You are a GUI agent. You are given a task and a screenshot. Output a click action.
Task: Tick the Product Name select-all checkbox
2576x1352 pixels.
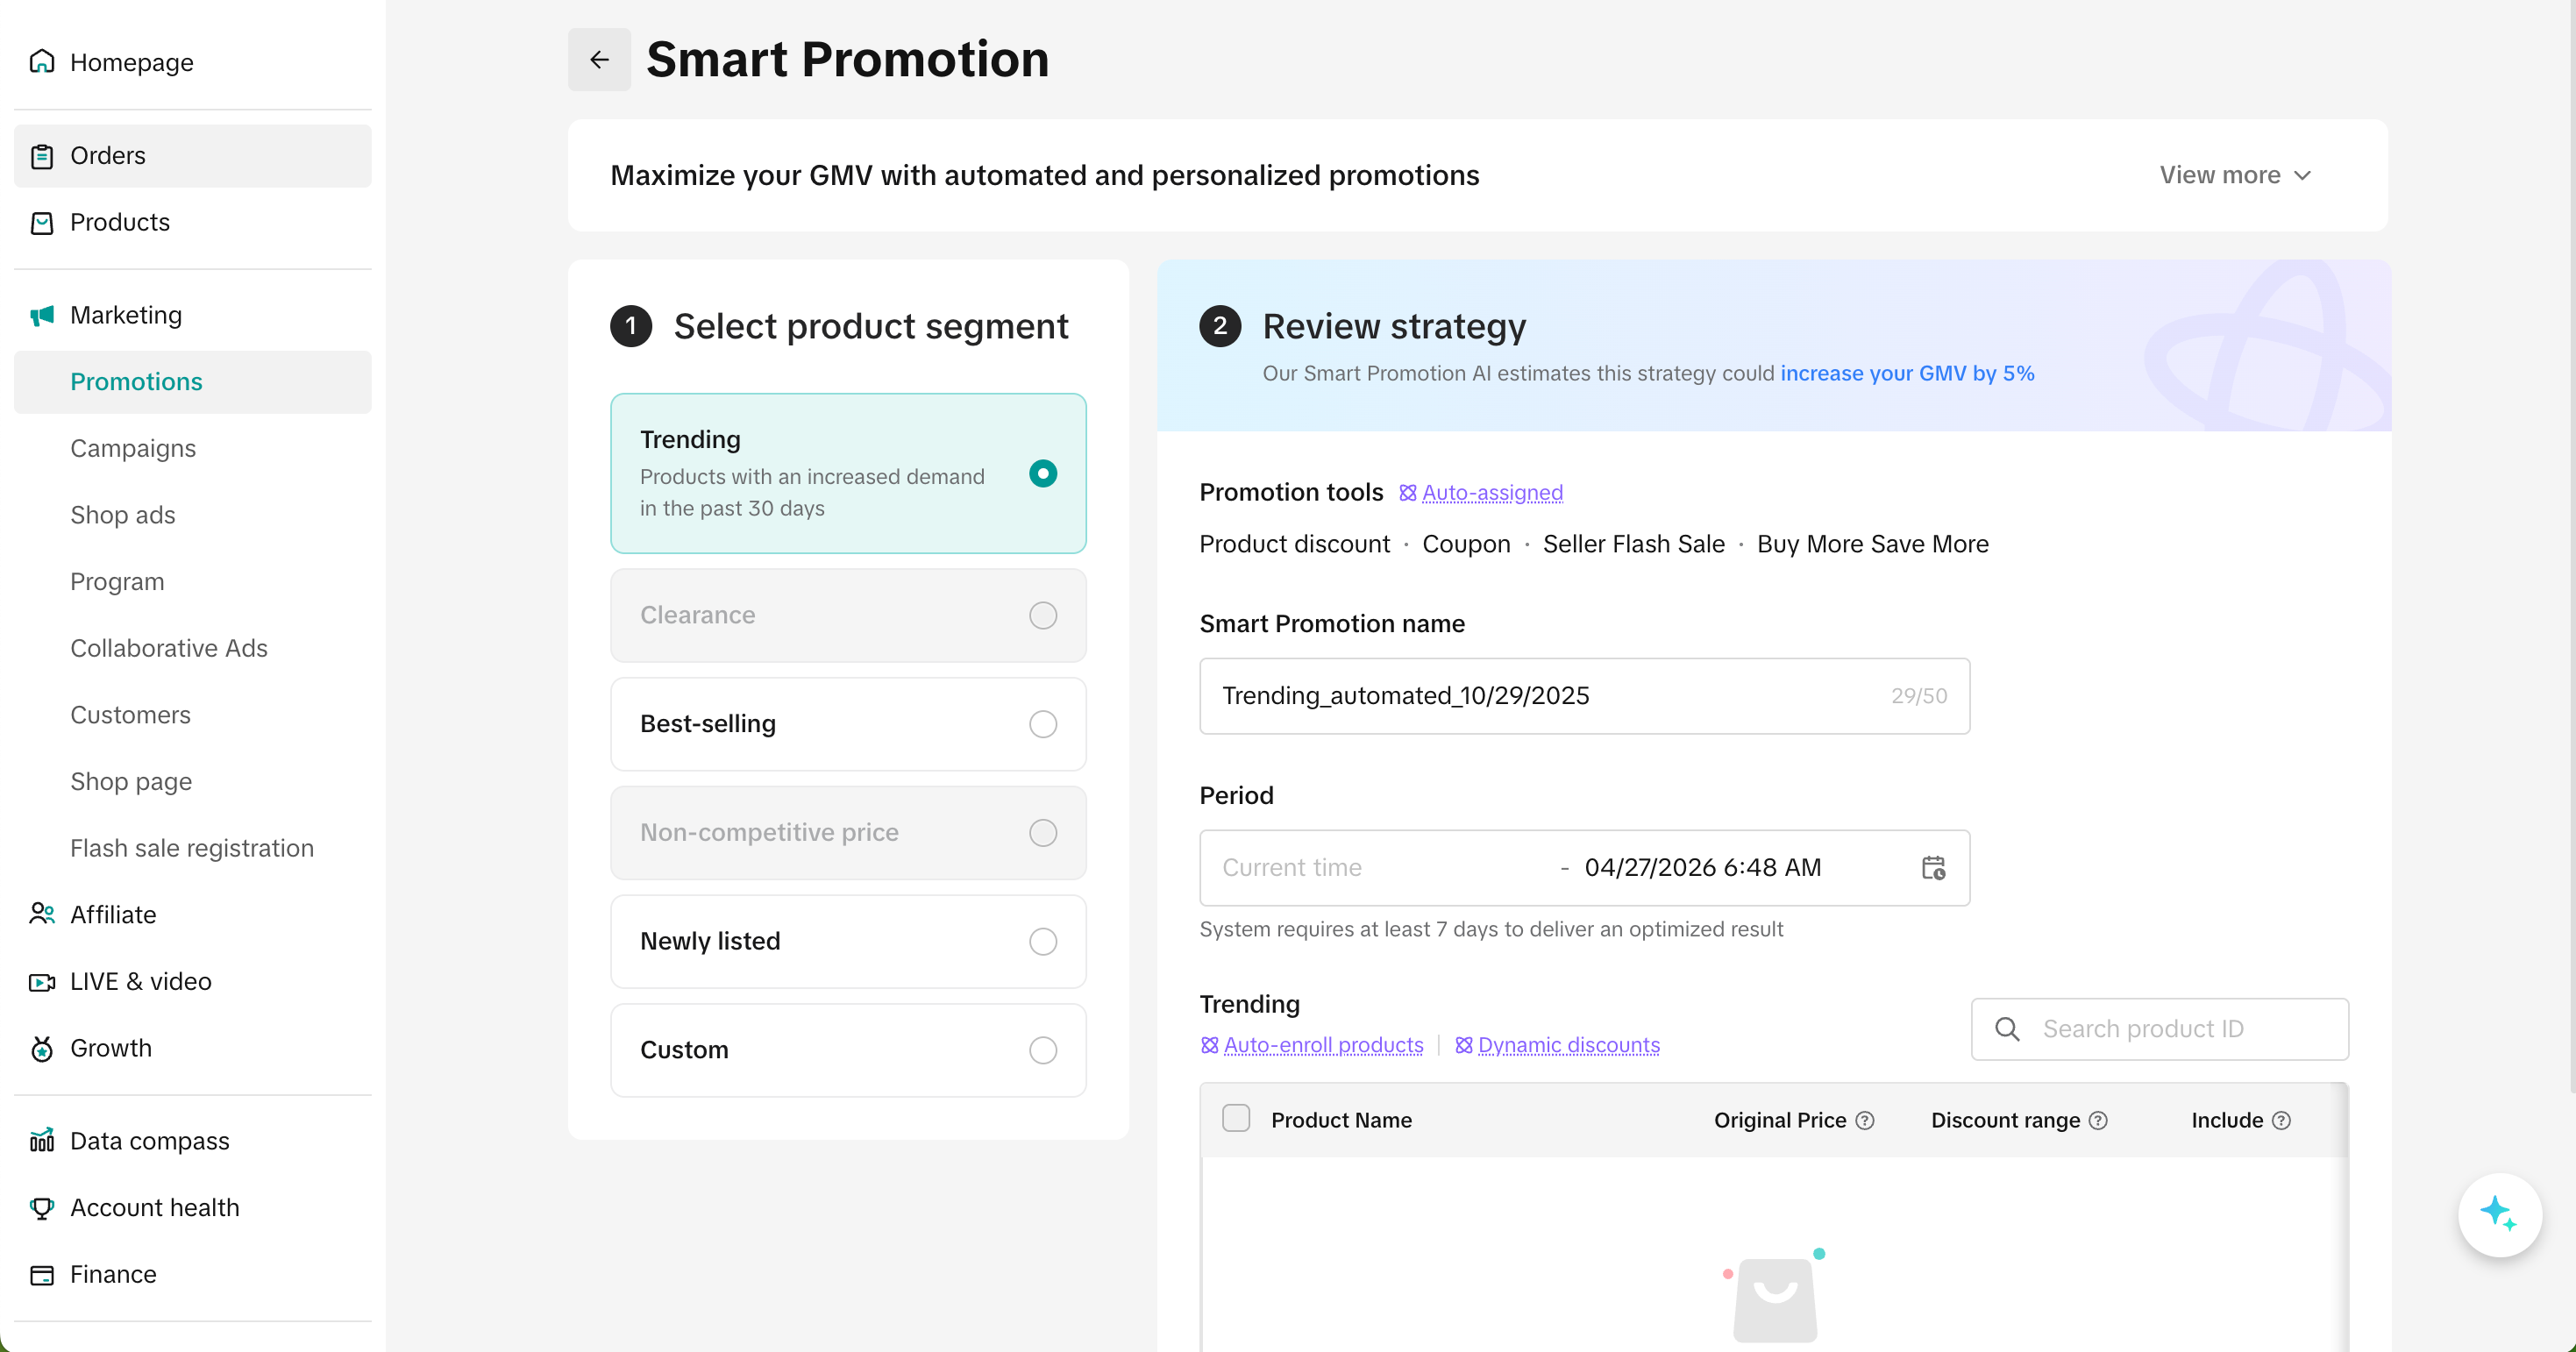pyautogui.click(x=1236, y=1118)
